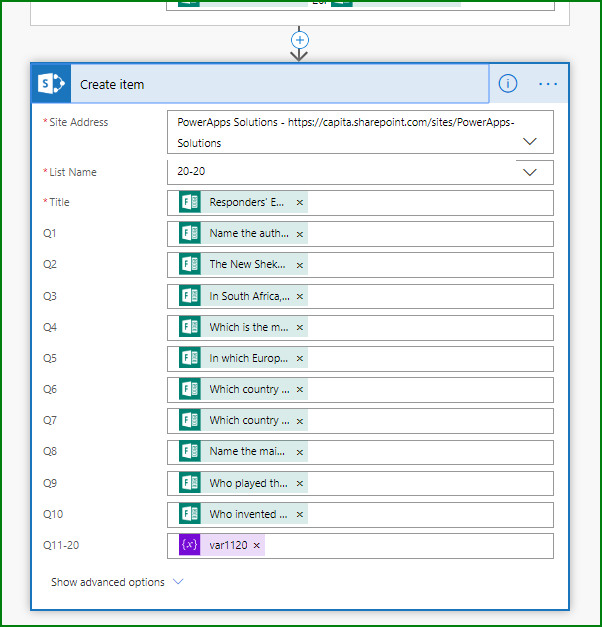Select the var1120 token text

228,545
